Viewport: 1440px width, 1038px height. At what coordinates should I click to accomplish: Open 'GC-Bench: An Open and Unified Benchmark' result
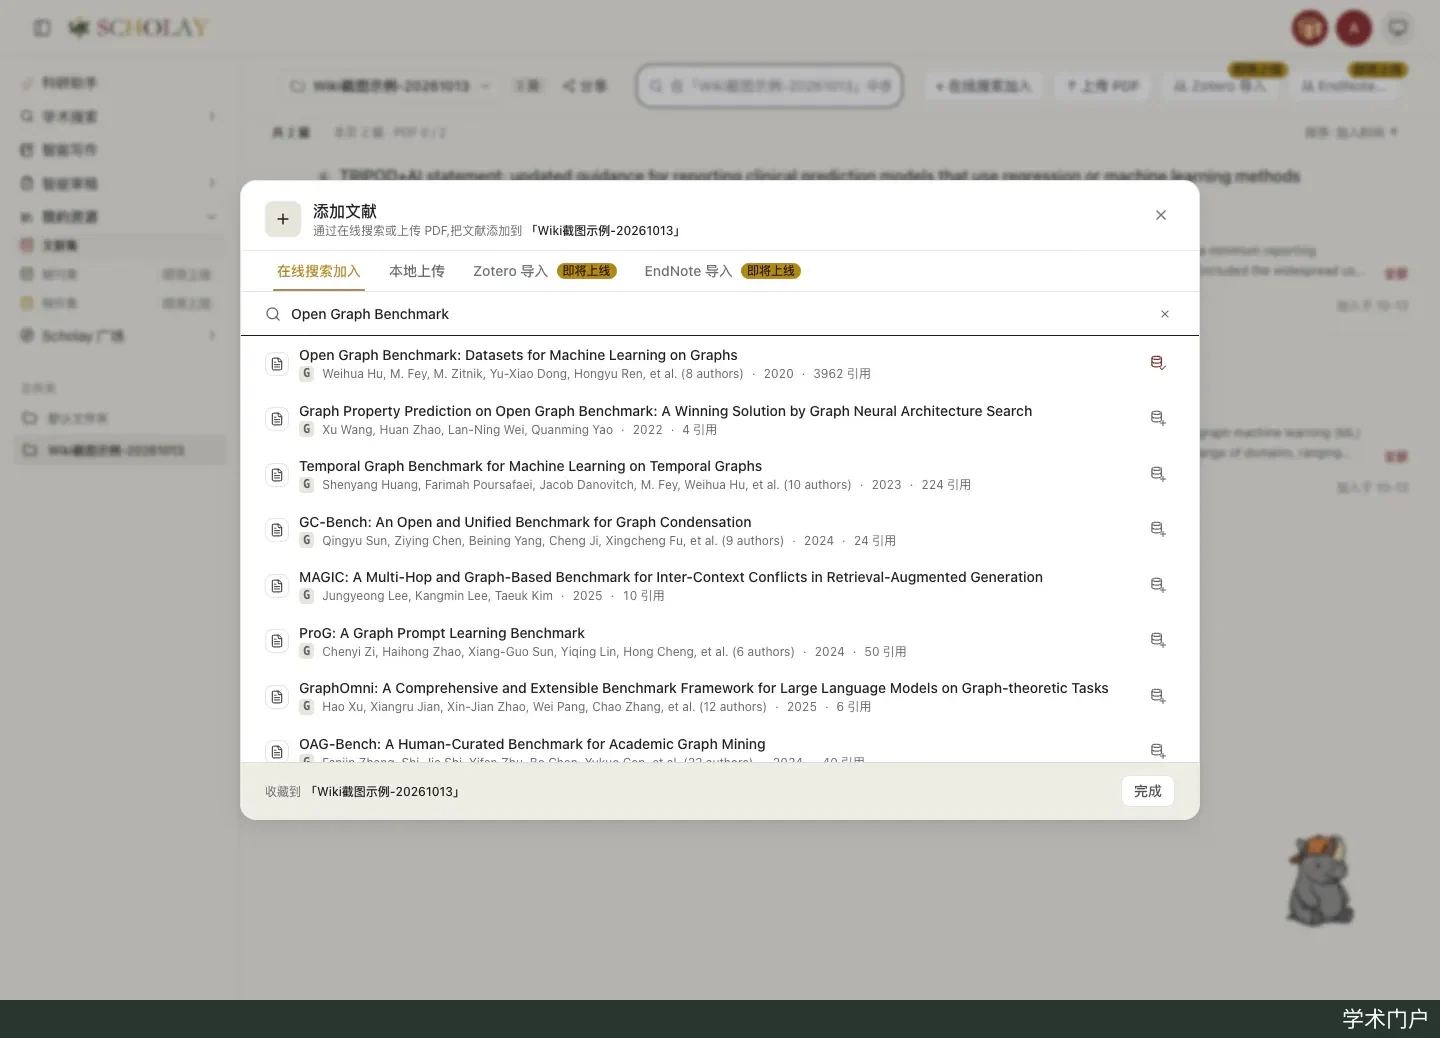tap(525, 522)
